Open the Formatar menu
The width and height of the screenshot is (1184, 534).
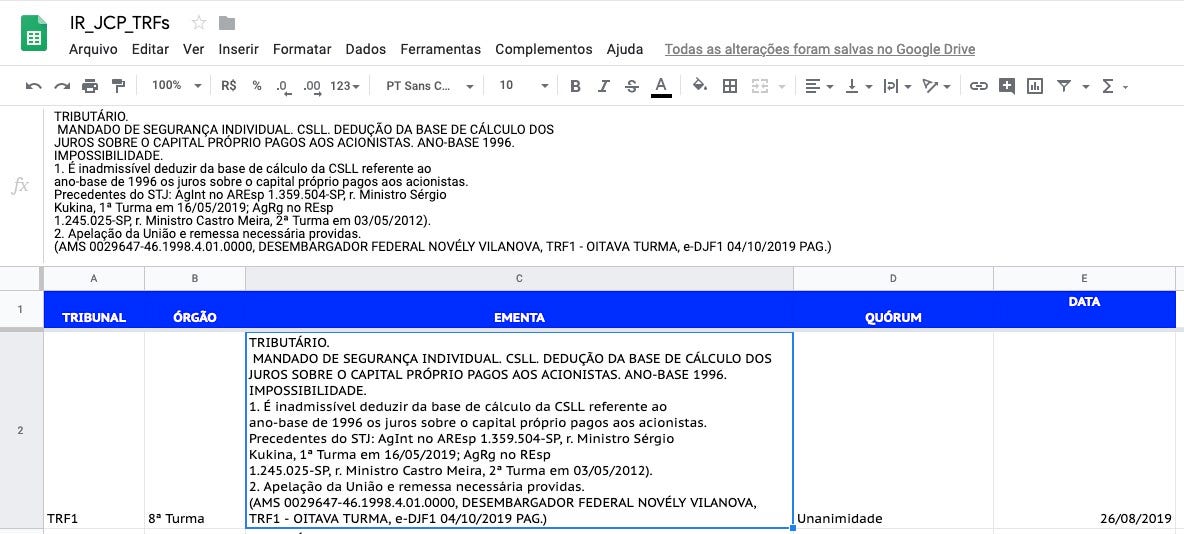pyautogui.click(x=302, y=49)
